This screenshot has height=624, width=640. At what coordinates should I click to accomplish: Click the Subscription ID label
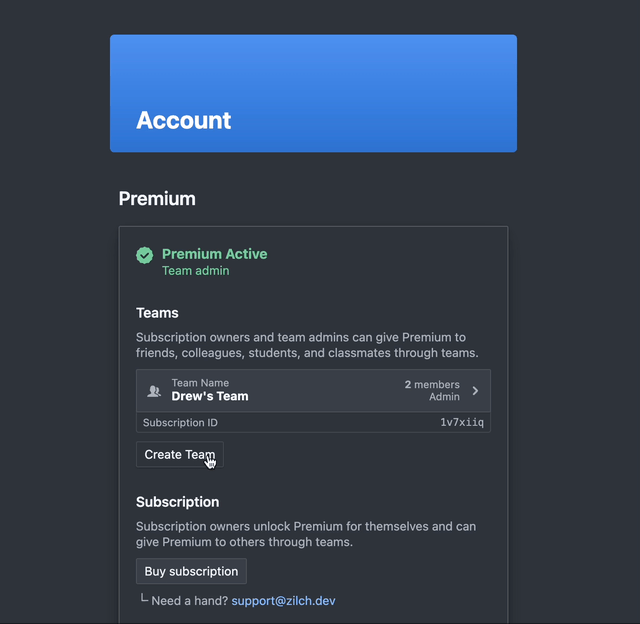pyautogui.click(x=180, y=422)
